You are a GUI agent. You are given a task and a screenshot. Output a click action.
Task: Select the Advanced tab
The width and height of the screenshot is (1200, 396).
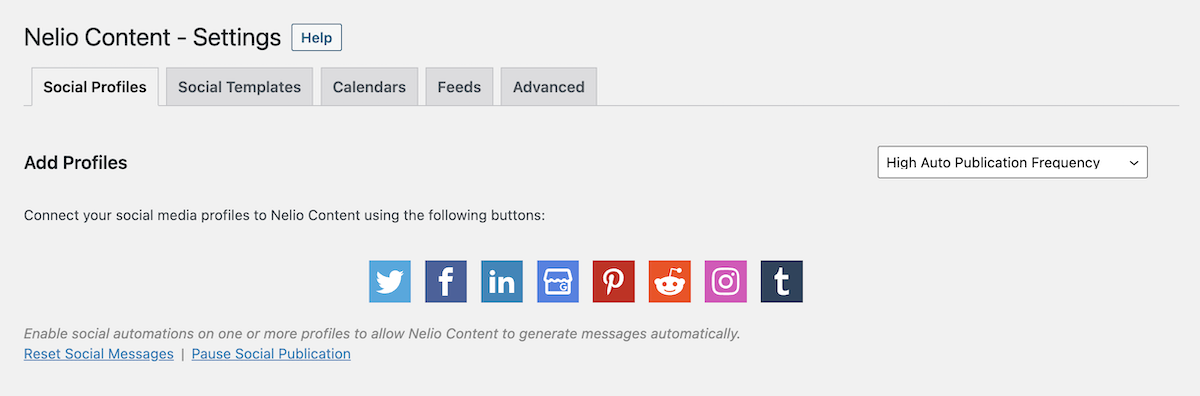click(x=549, y=87)
